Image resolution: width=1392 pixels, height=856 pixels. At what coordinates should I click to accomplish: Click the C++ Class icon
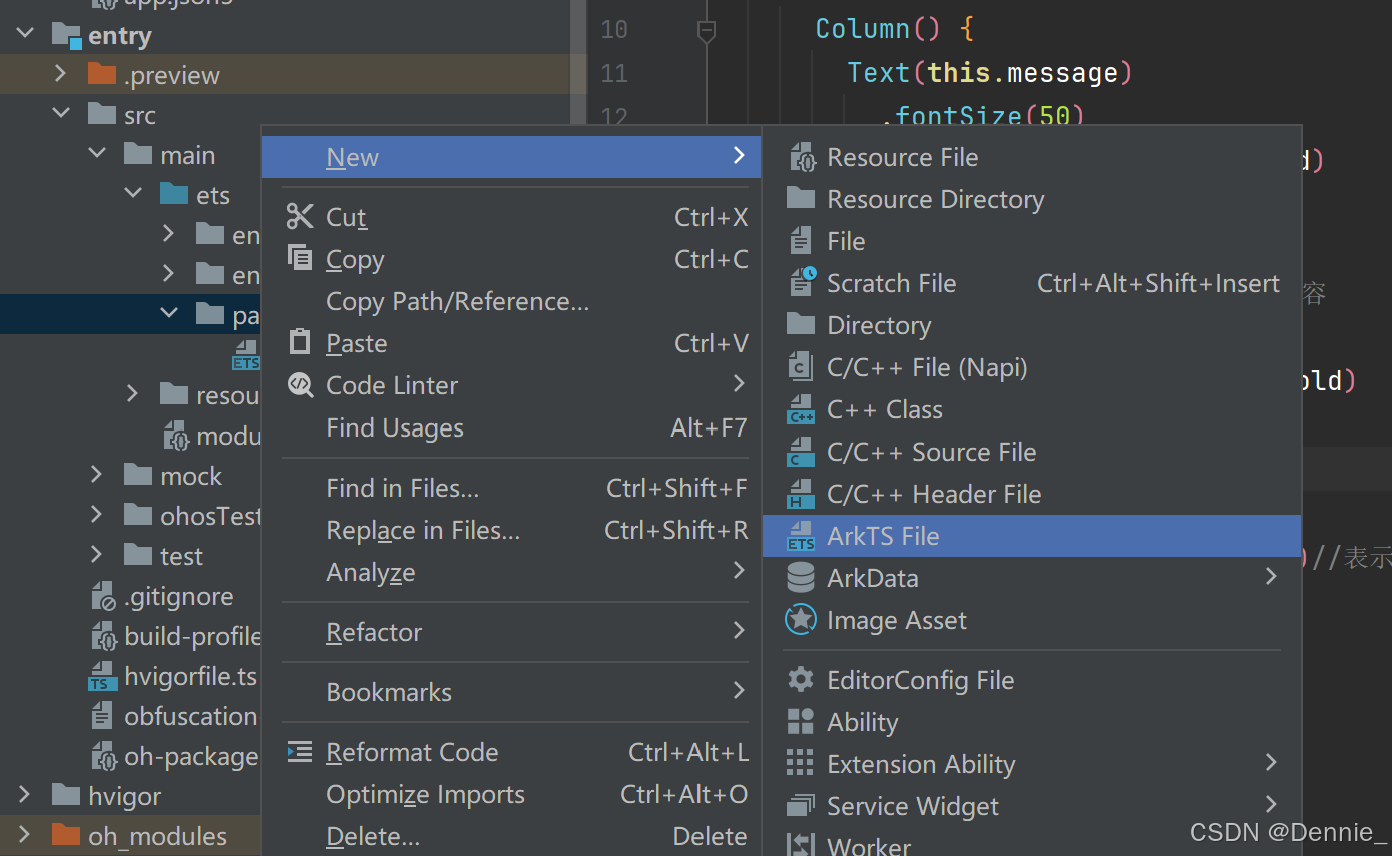[x=801, y=409]
